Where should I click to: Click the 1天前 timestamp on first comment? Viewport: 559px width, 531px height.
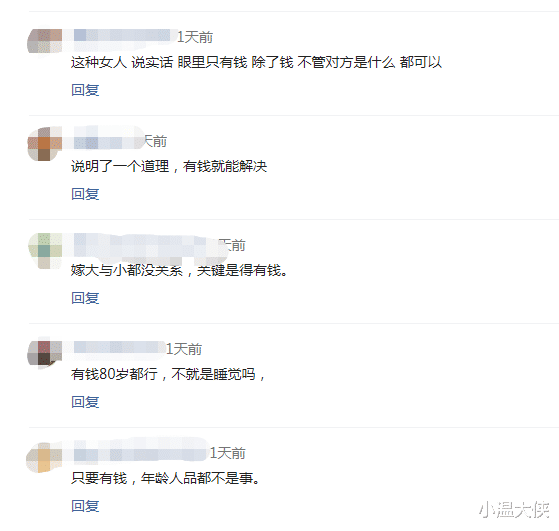coord(195,37)
